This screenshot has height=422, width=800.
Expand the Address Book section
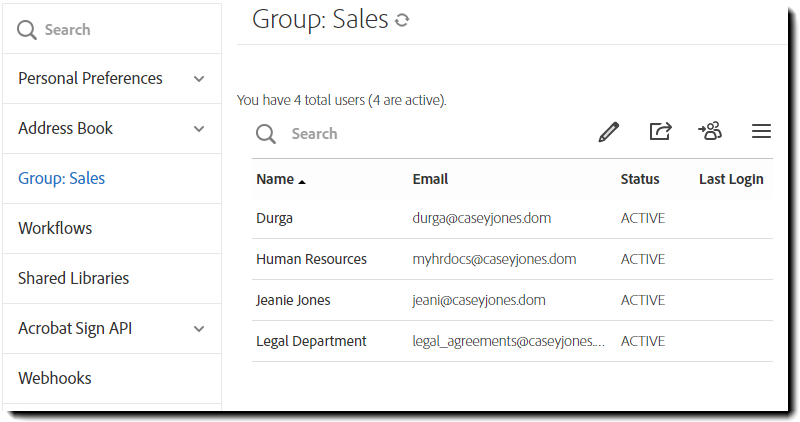(199, 129)
